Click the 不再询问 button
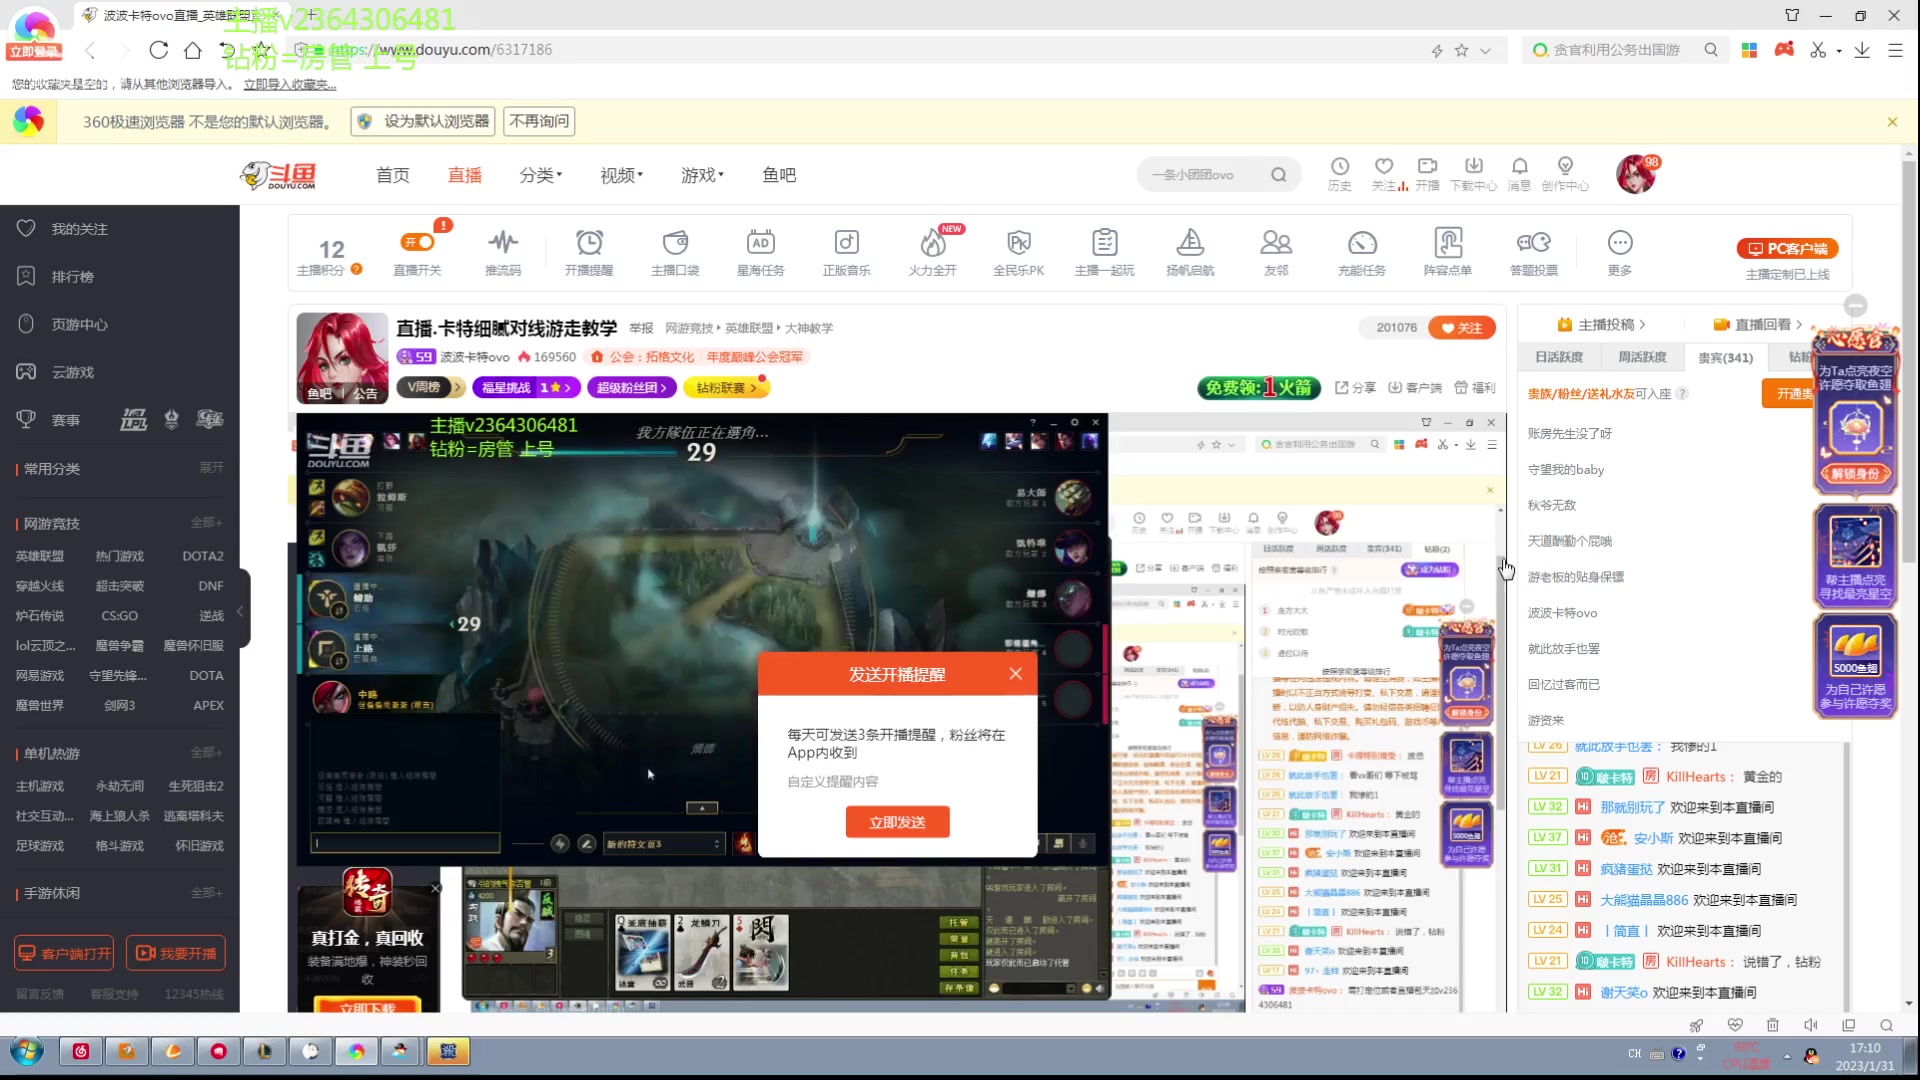This screenshot has height=1080, width=1920. click(539, 121)
